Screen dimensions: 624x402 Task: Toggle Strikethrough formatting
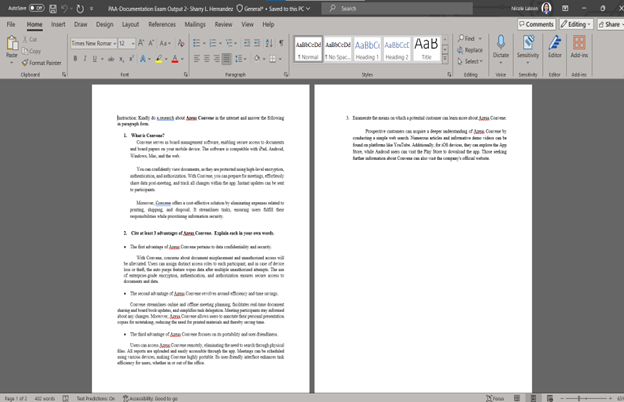(x=111, y=59)
